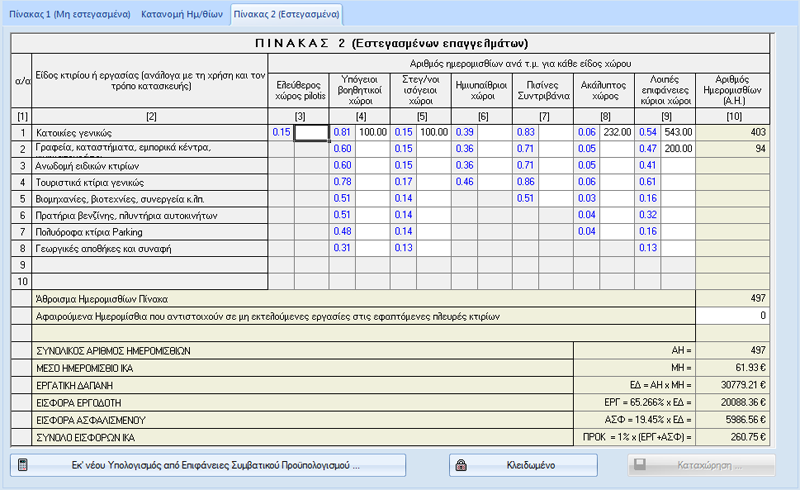Click the 0.86 coefficient in row 4
The width and height of the screenshot is (800, 490).
(526, 182)
